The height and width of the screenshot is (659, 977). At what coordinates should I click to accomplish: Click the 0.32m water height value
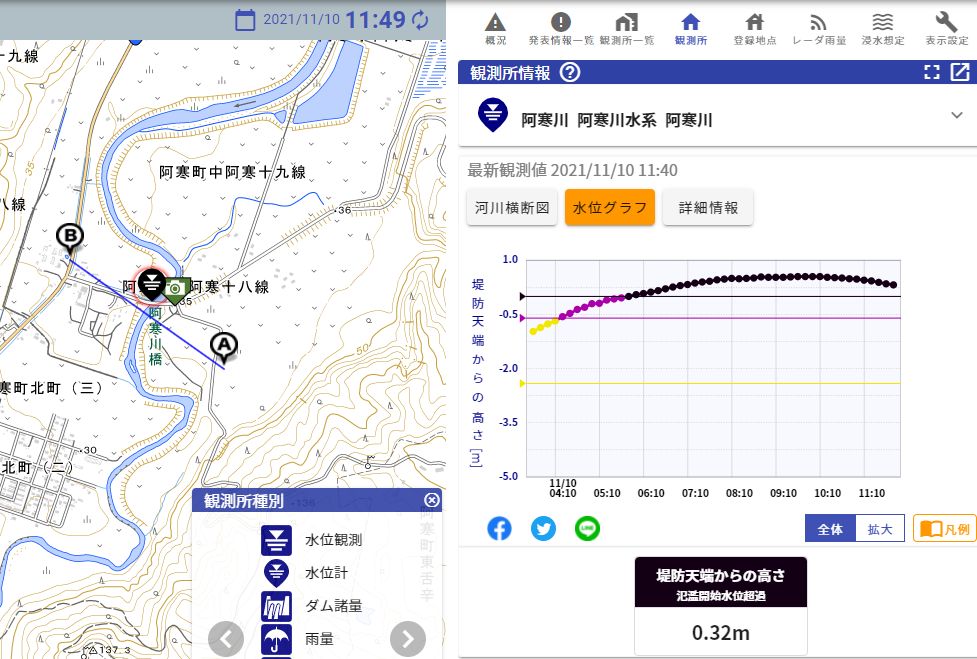pos(720,633)
